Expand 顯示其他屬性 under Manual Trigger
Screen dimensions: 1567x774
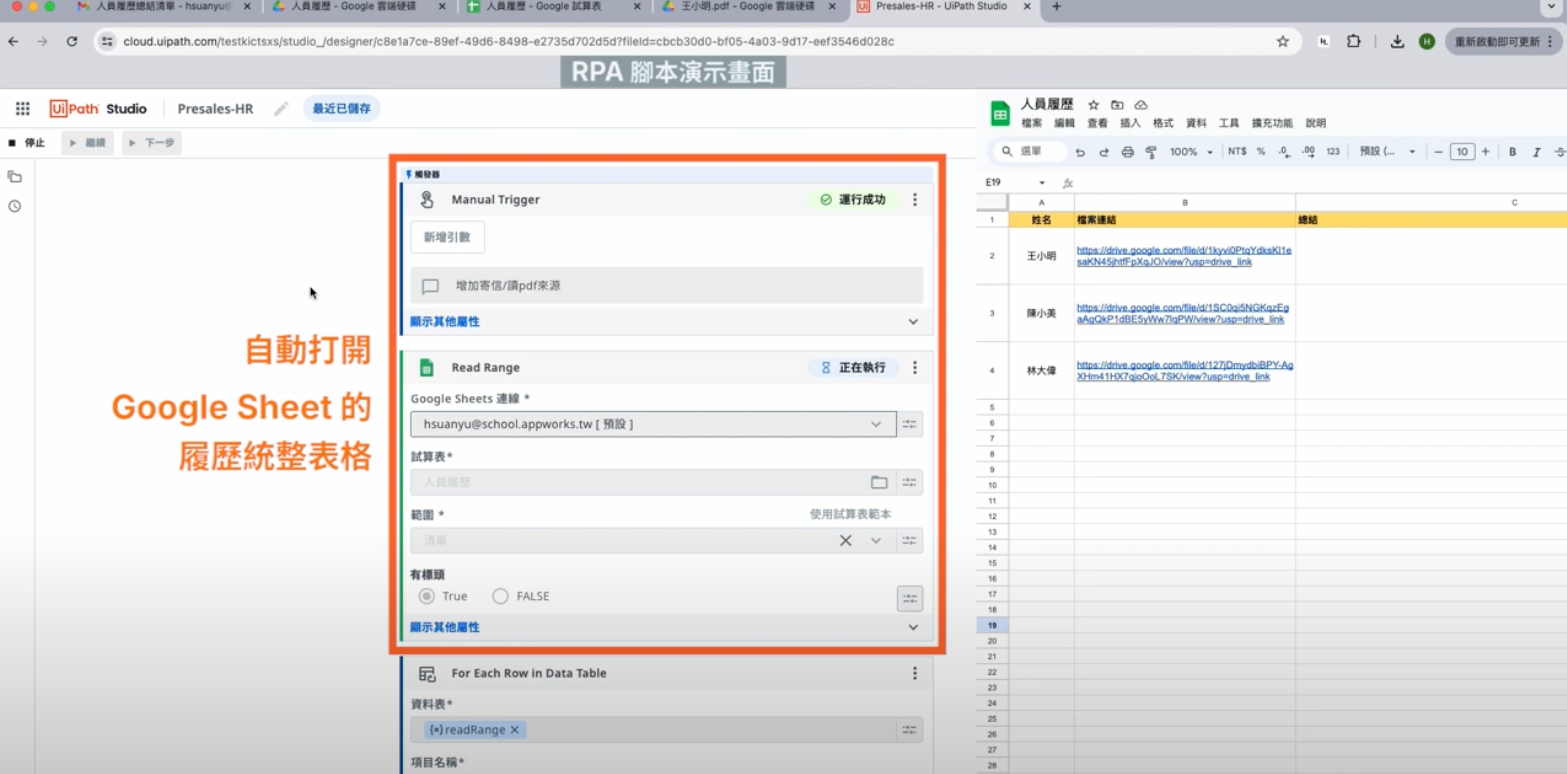pos(666,322)
